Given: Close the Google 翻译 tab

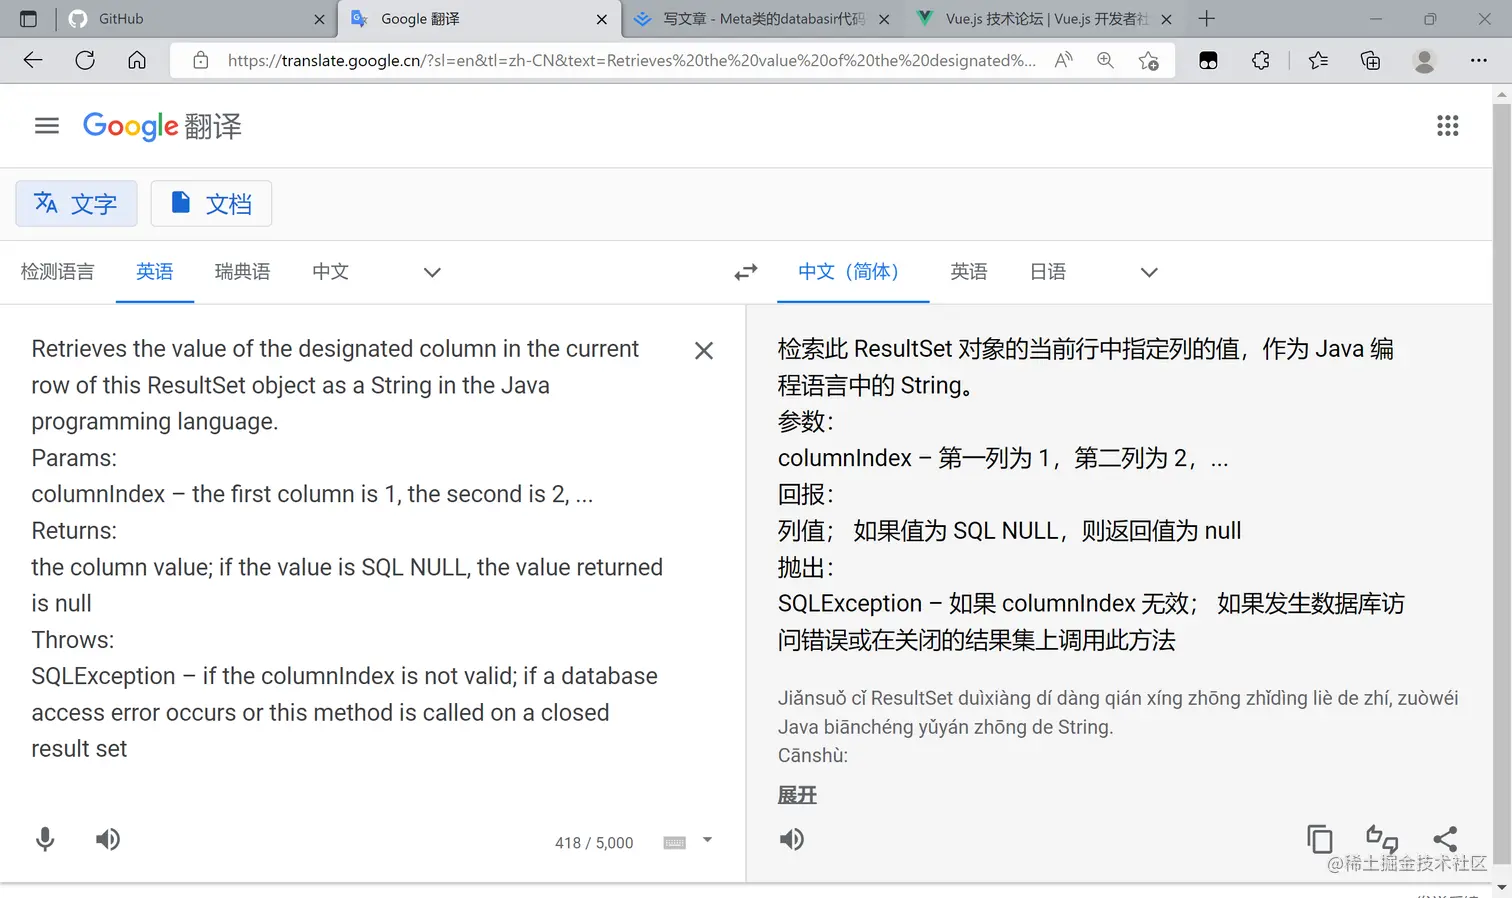Looking at the screenshot, I should (601, 19).
